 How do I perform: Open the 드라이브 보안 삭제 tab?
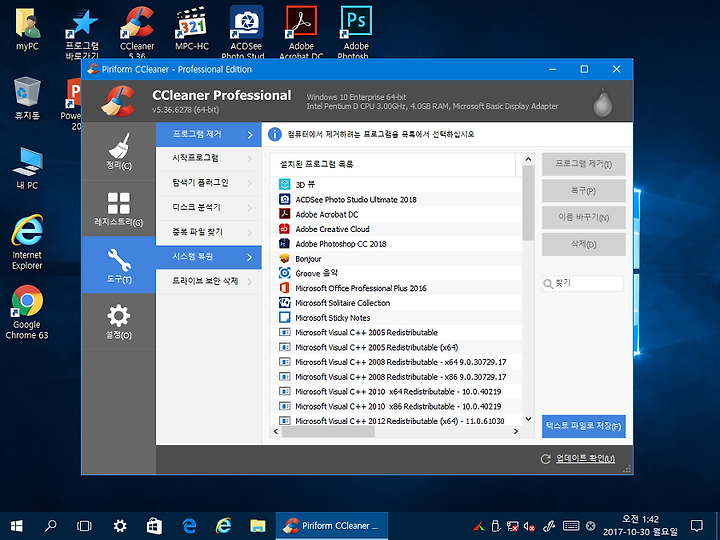209,281
